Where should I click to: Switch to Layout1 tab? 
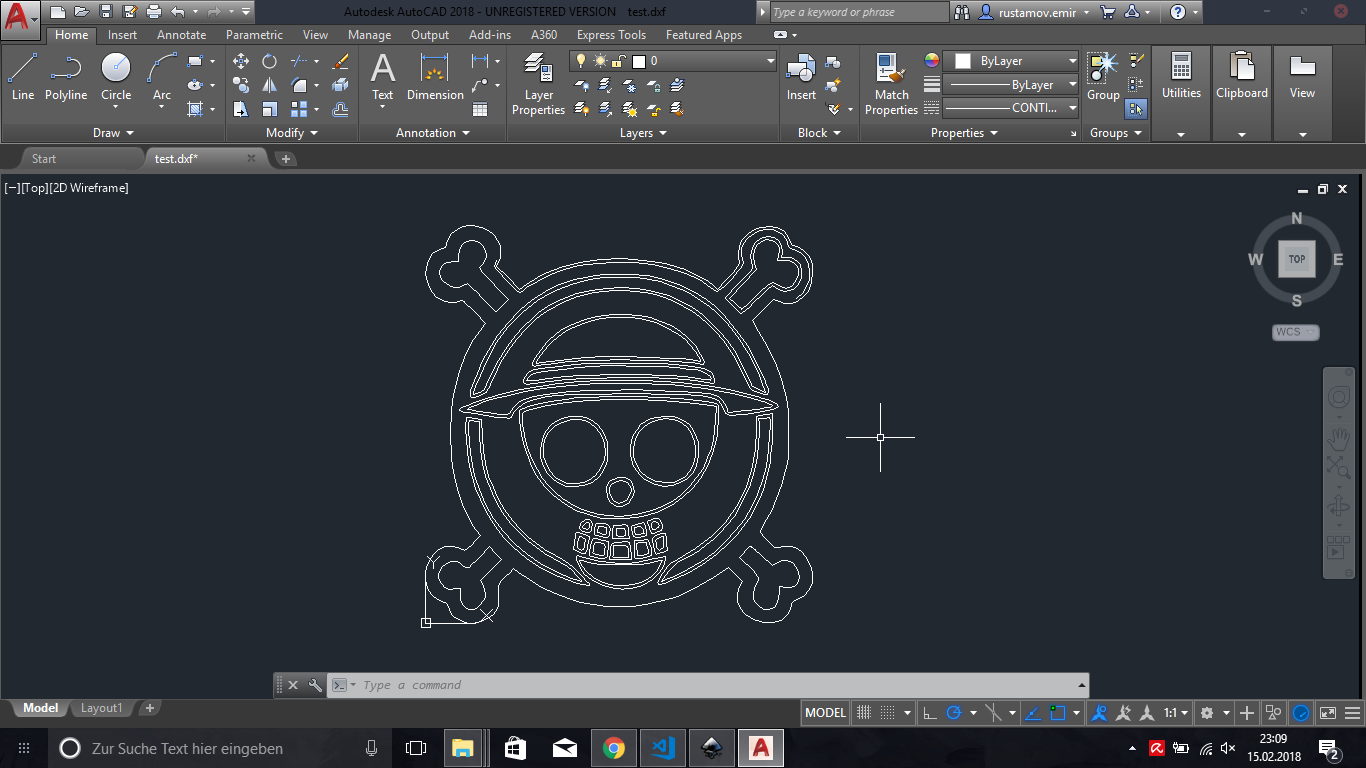pyautogui.click(x=101, y=708)
